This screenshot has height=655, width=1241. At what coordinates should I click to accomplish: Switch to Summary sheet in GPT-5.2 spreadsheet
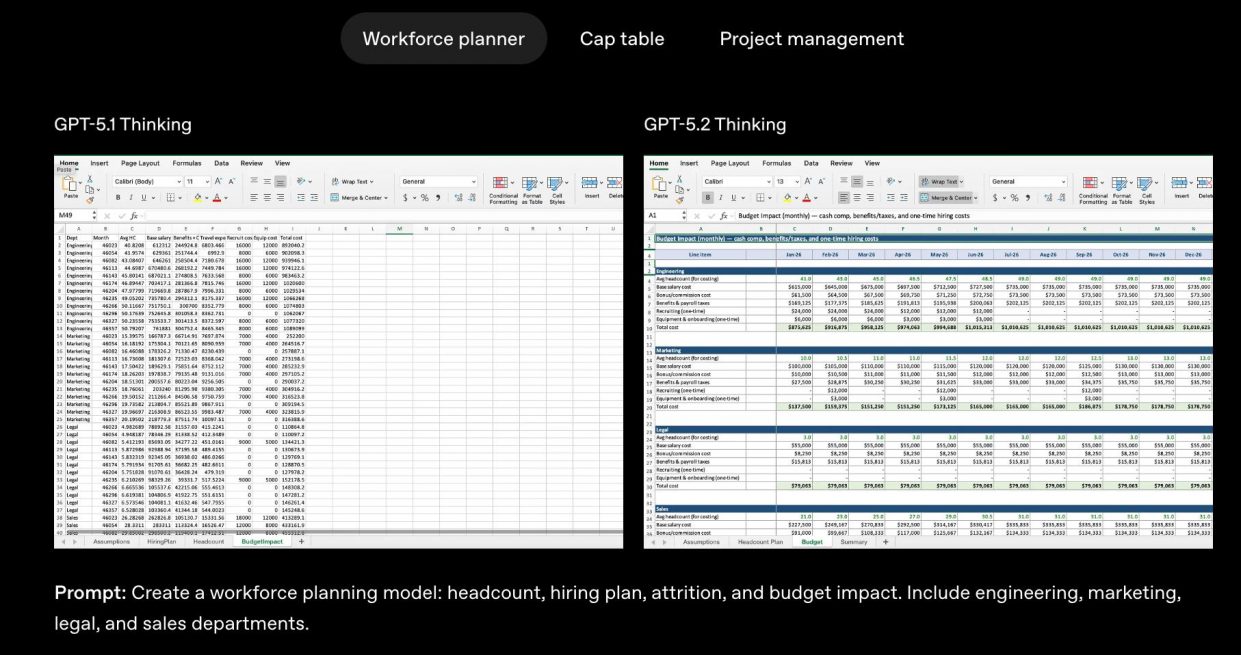pos(854,541)
